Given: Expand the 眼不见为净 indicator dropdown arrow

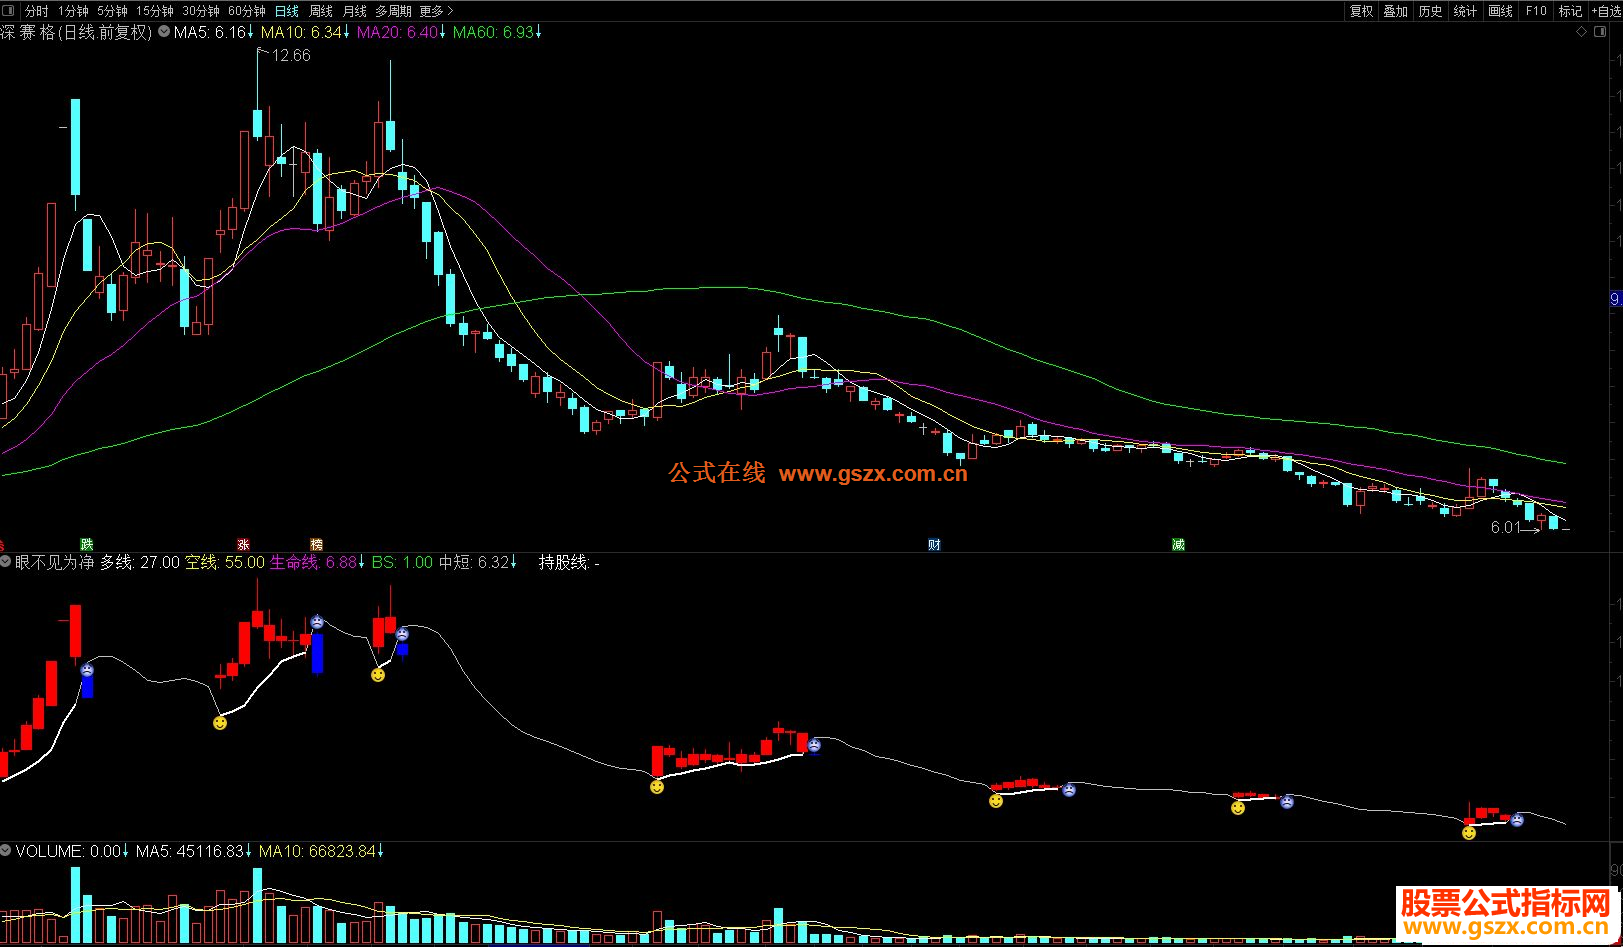Looking at the screenshot, I should coord(6,562).
